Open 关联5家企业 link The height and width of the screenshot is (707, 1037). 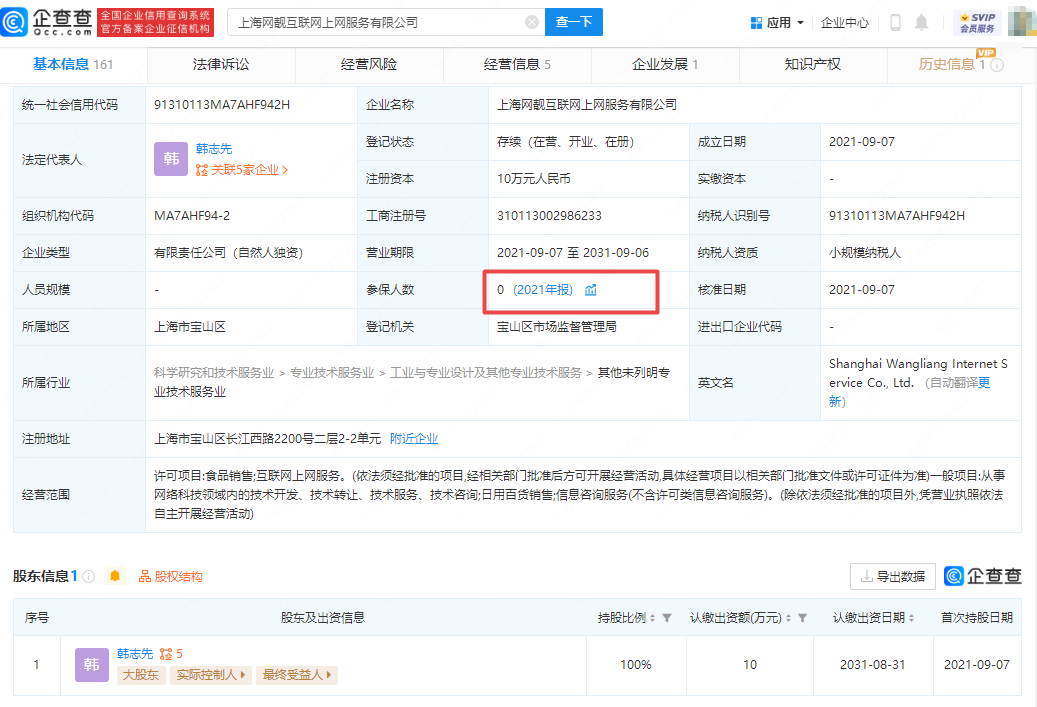click(x=242, y=170)
